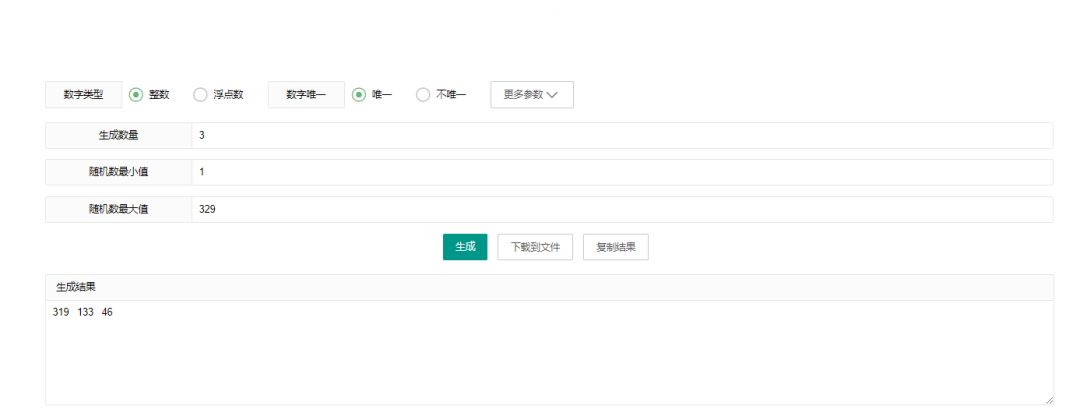Select the 整数 radio button
1080x413 pixels.
[136, 95]
